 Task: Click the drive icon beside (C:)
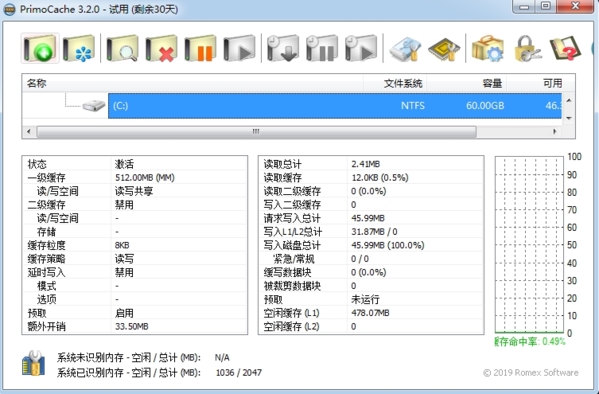[94, 105]
